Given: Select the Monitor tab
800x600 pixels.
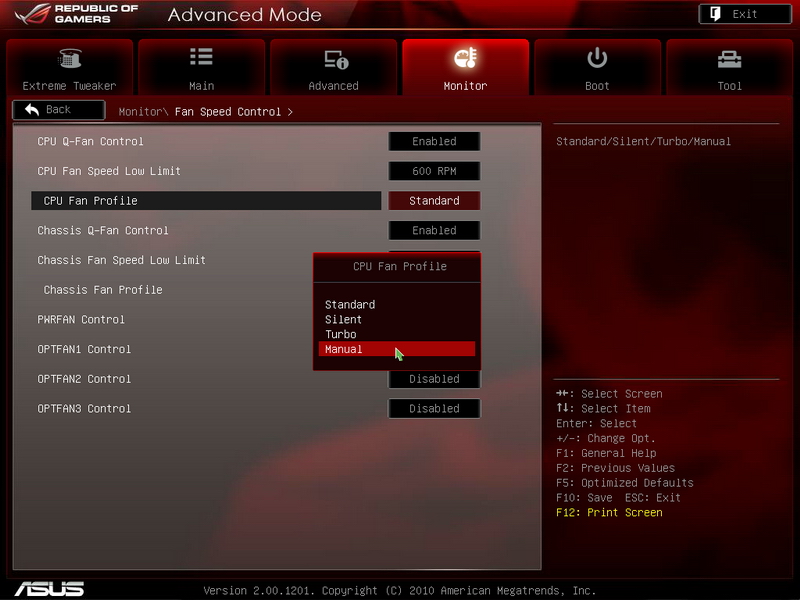Looking at the screenshot, I should point(465,67).
